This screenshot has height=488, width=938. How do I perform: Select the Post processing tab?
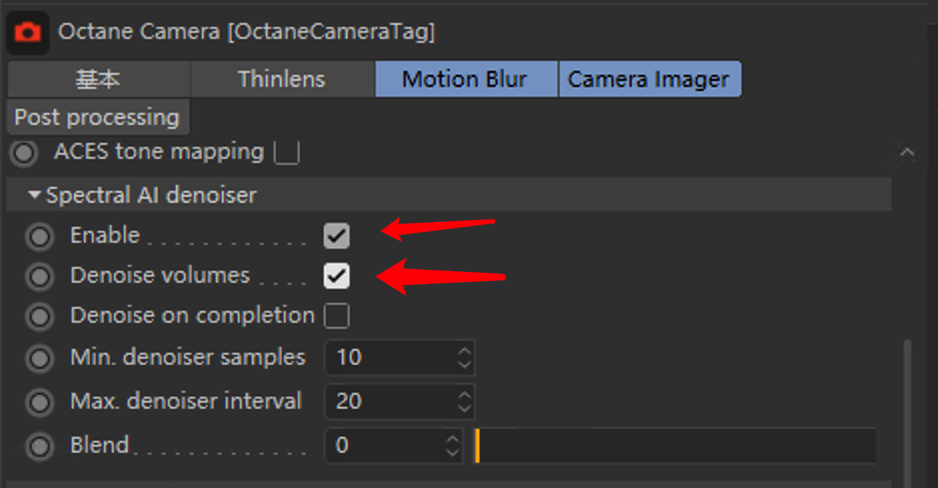pos(98,117)
